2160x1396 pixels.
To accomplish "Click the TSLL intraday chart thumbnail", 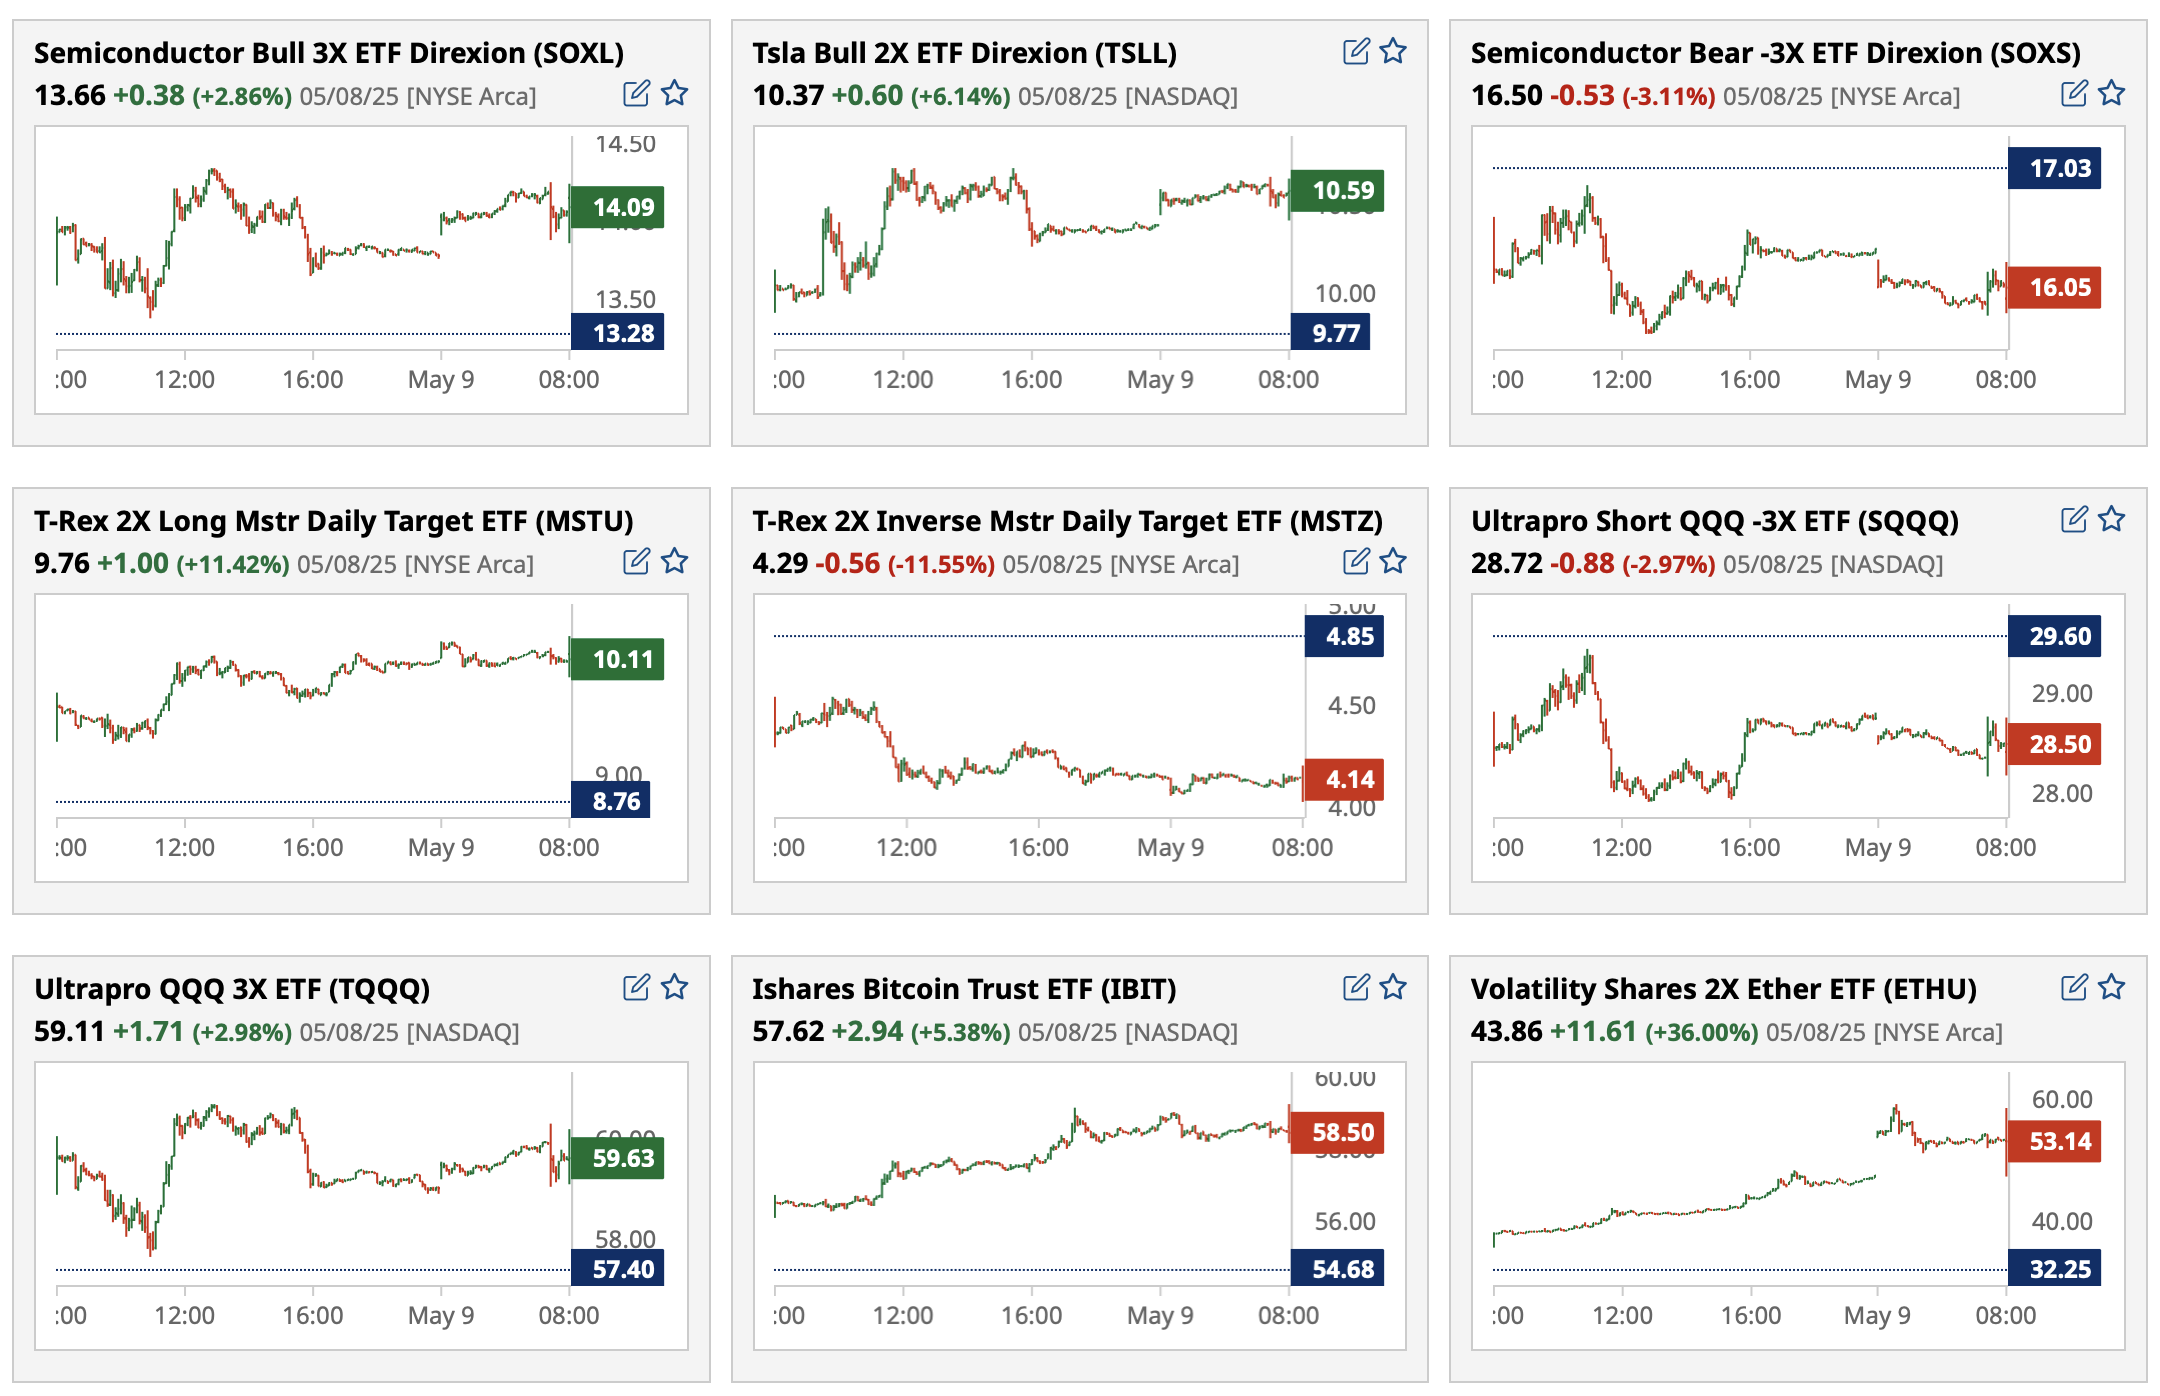I will click(x=1030, y=250).
